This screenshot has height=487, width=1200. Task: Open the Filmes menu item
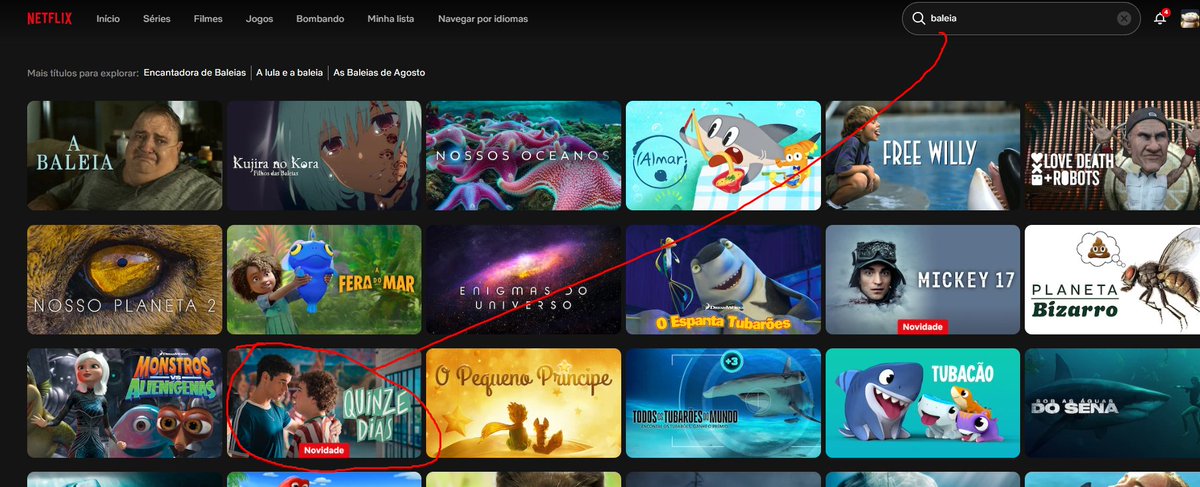coord(207,19)
